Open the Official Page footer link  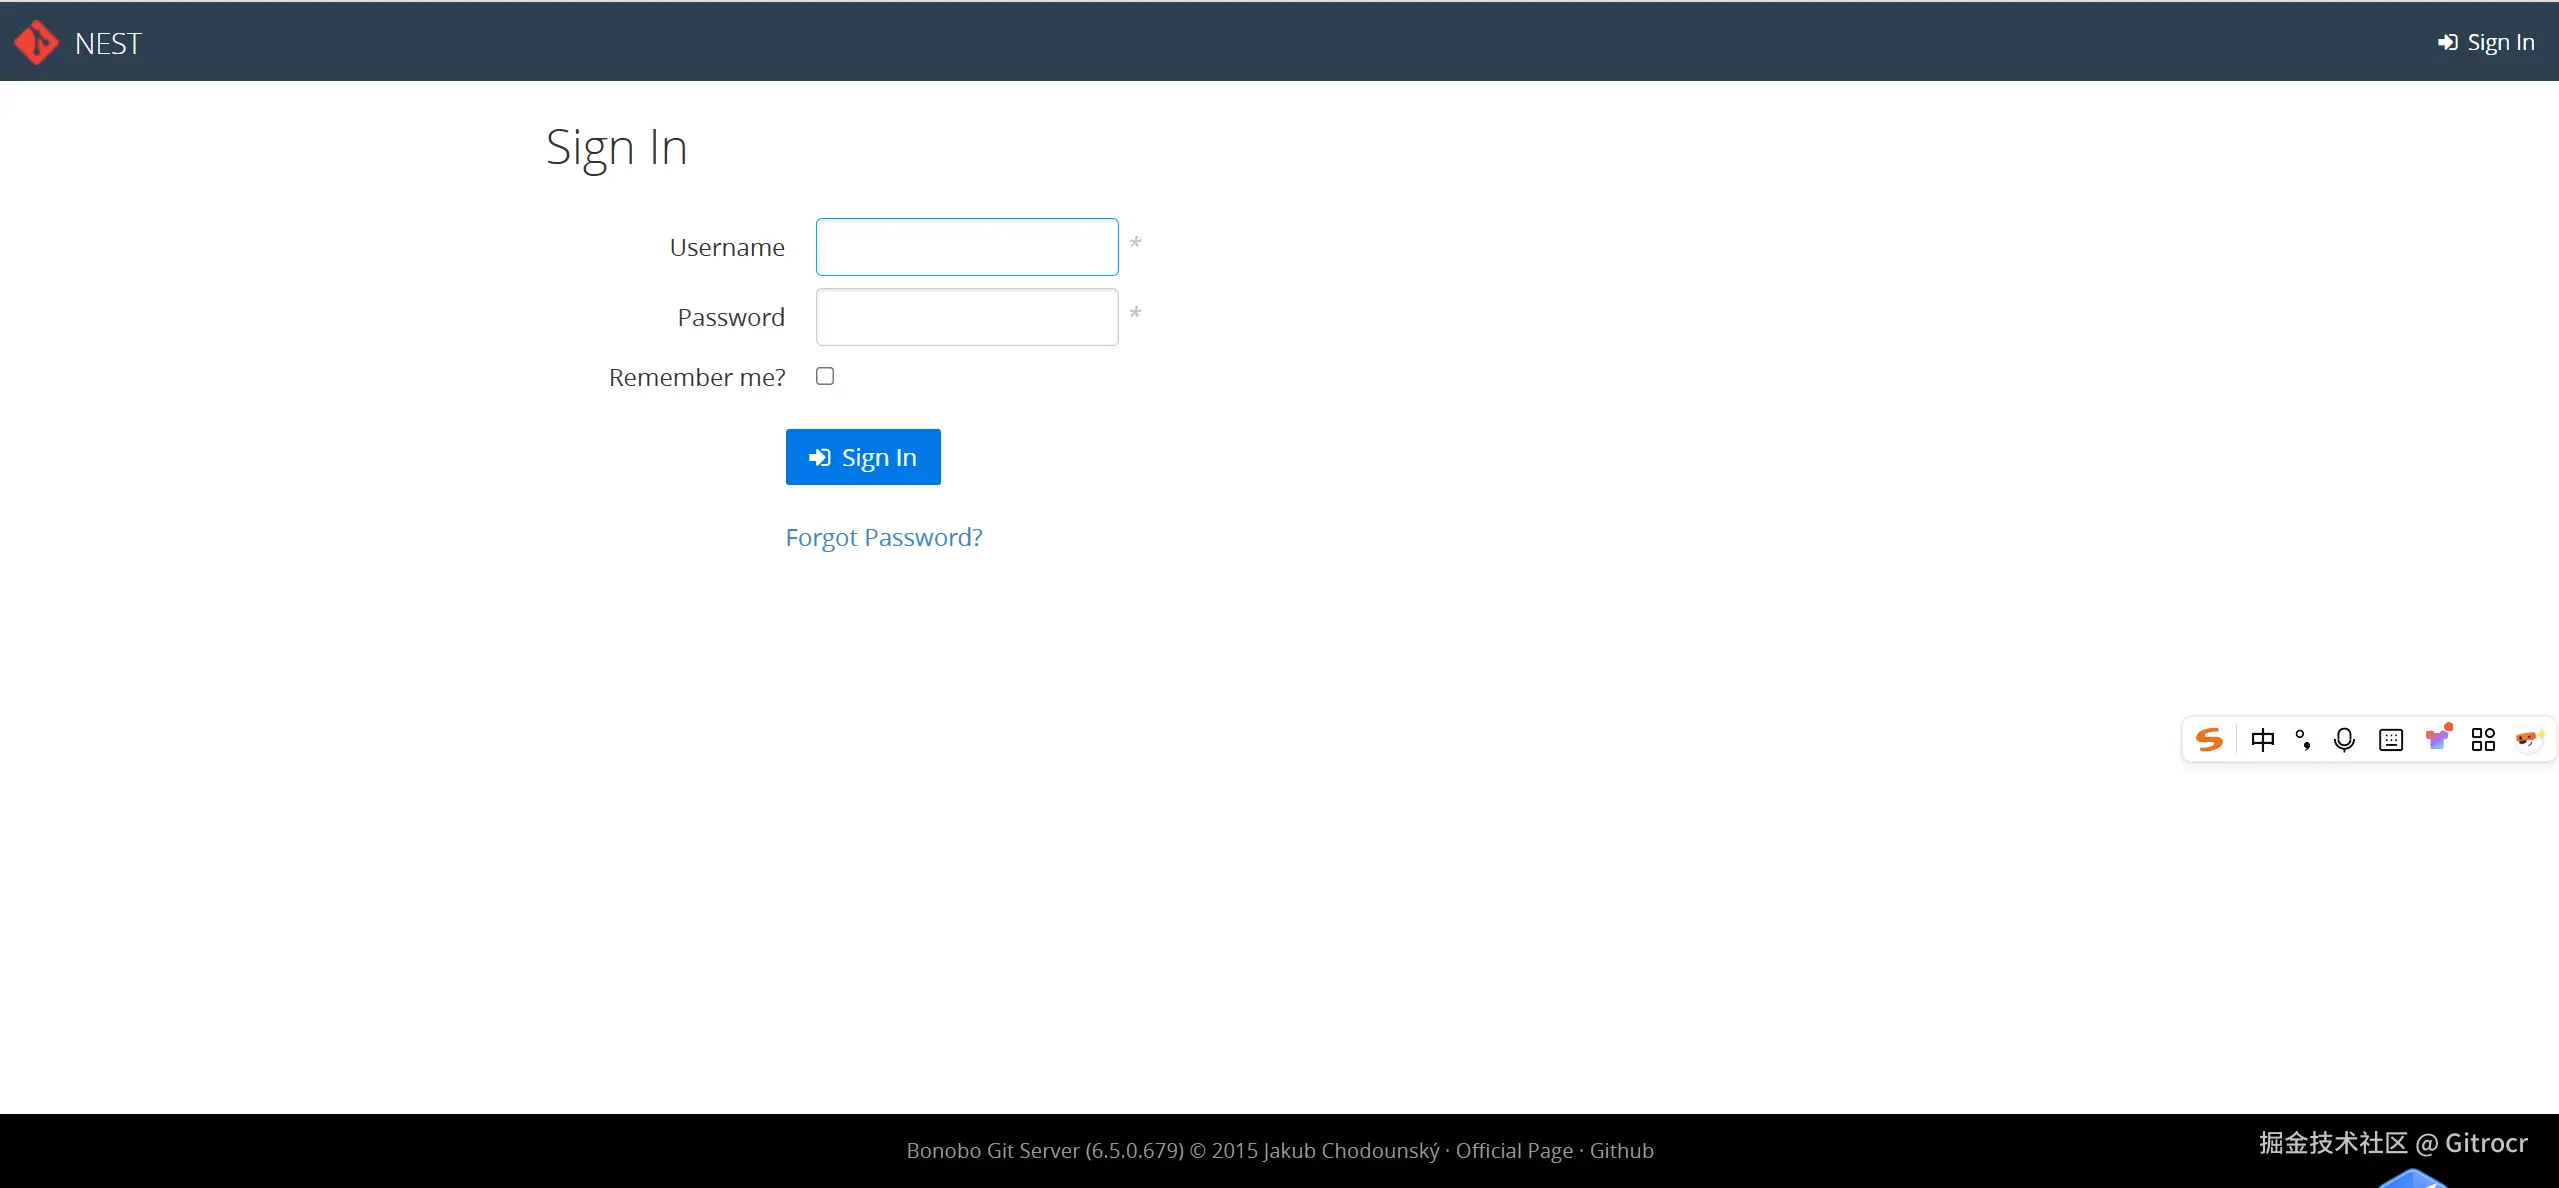coord(1514,1150)
